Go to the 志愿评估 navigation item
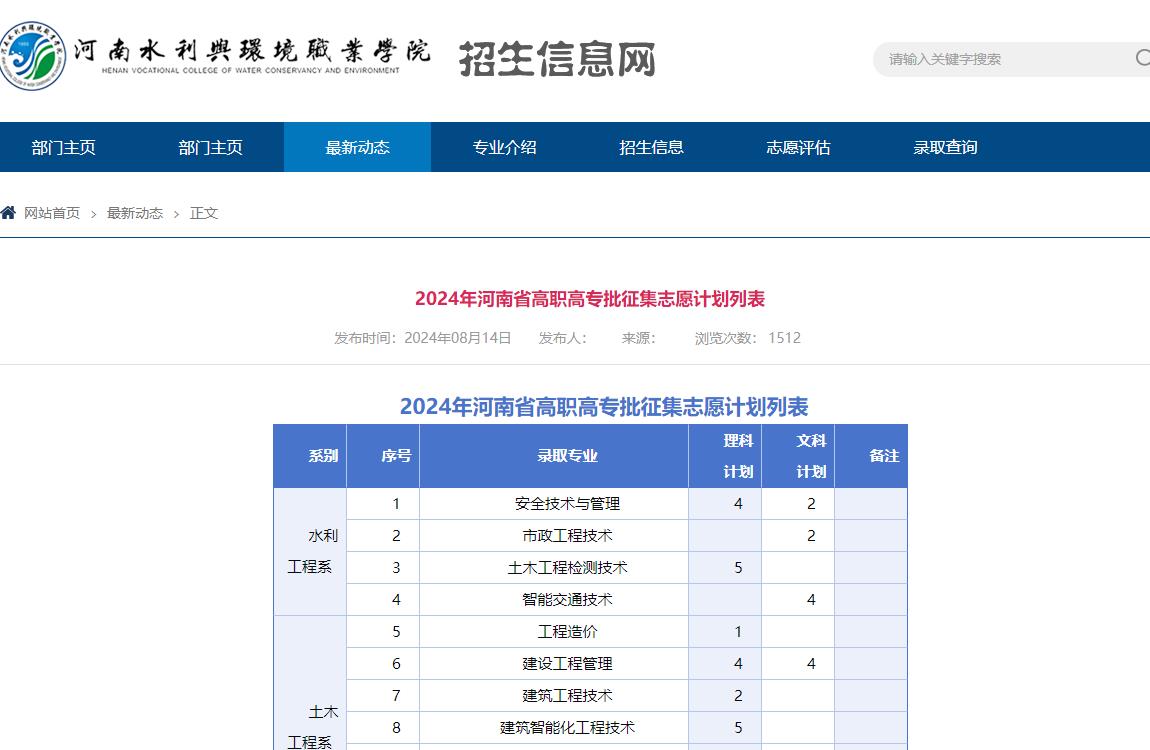This screenshot has height=750, width=1150. [x=798, y=147]
